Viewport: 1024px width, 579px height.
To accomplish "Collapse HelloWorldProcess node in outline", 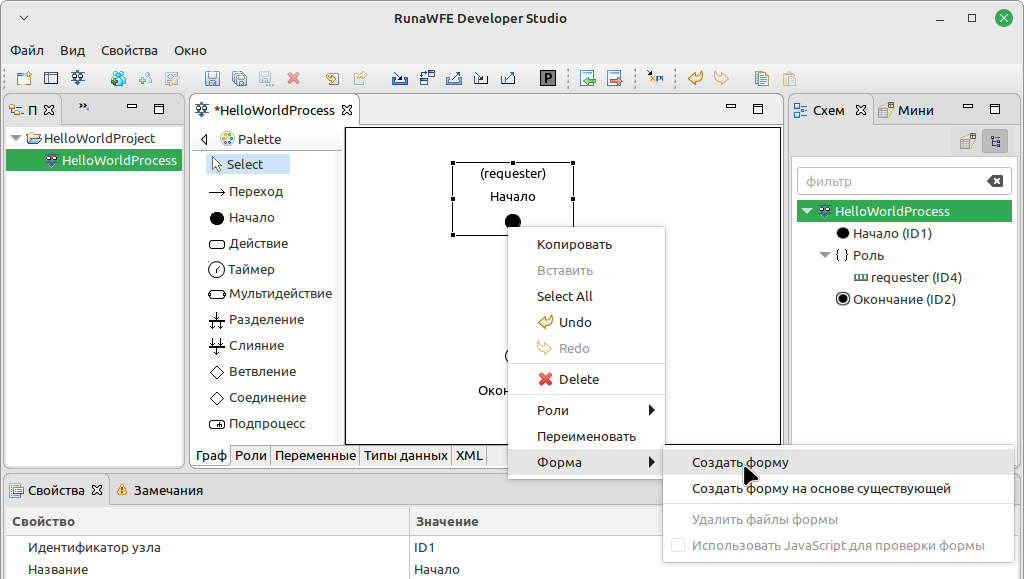I will point(807,211).
